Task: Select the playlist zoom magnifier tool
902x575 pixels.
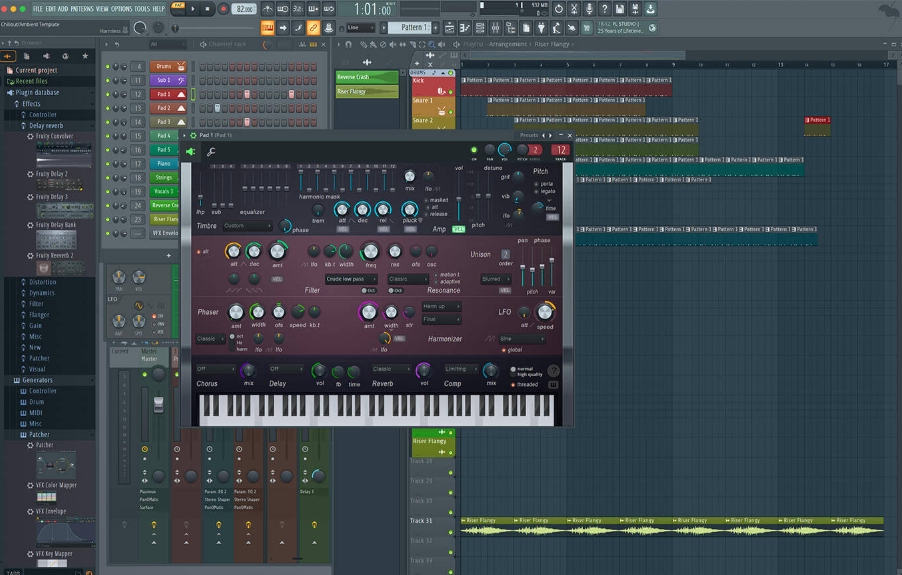Action: coord(432,44)
